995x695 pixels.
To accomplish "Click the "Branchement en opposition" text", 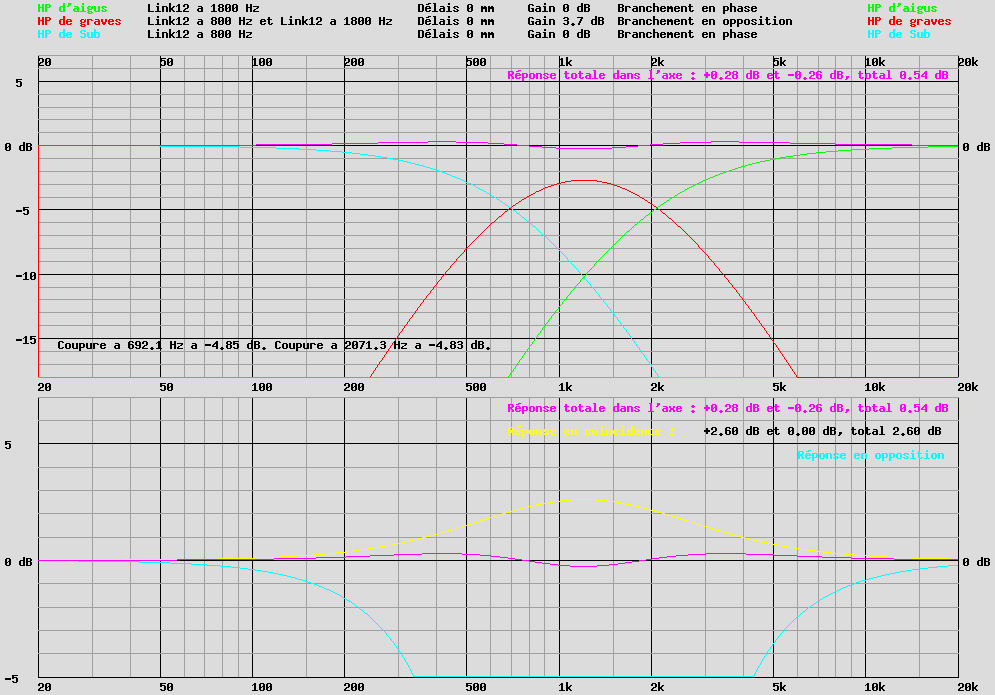I will point(704,21).
